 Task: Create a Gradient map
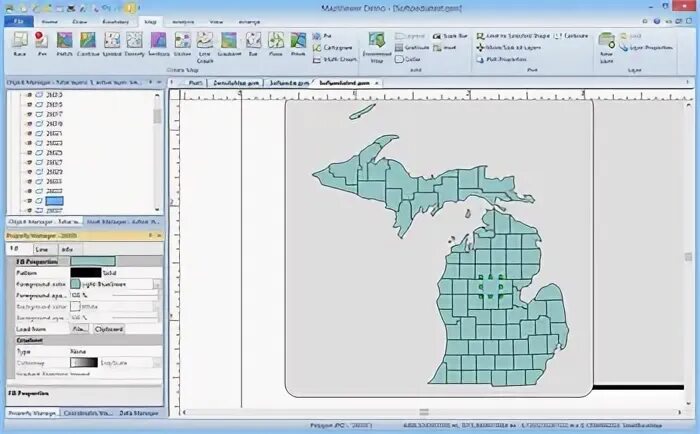tap(229, 44)
